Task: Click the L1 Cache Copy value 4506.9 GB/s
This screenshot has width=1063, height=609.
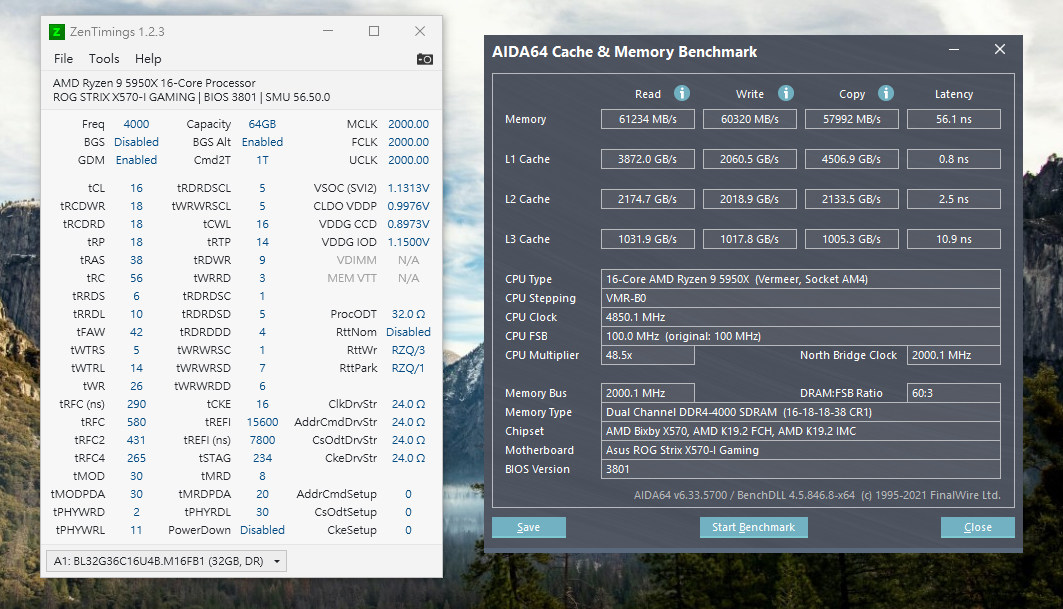Action: pos(851,159)
